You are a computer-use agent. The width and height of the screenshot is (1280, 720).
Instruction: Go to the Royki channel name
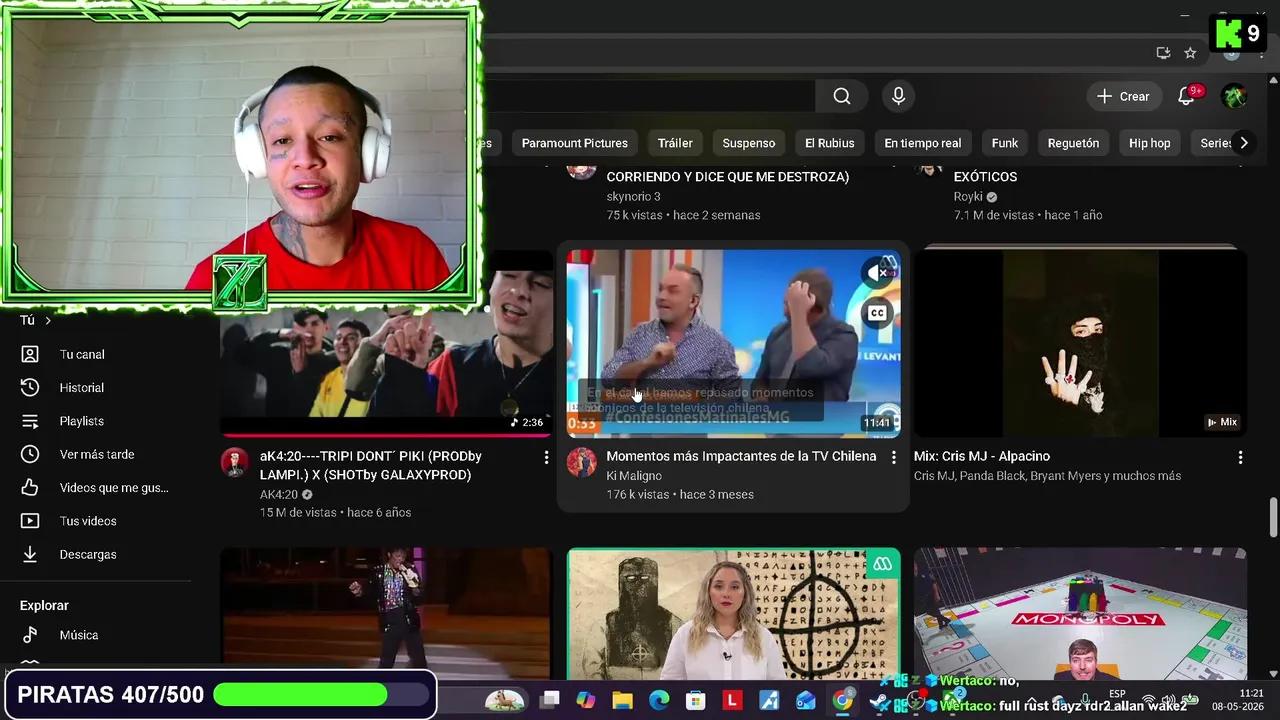click(x=969, y=196)
